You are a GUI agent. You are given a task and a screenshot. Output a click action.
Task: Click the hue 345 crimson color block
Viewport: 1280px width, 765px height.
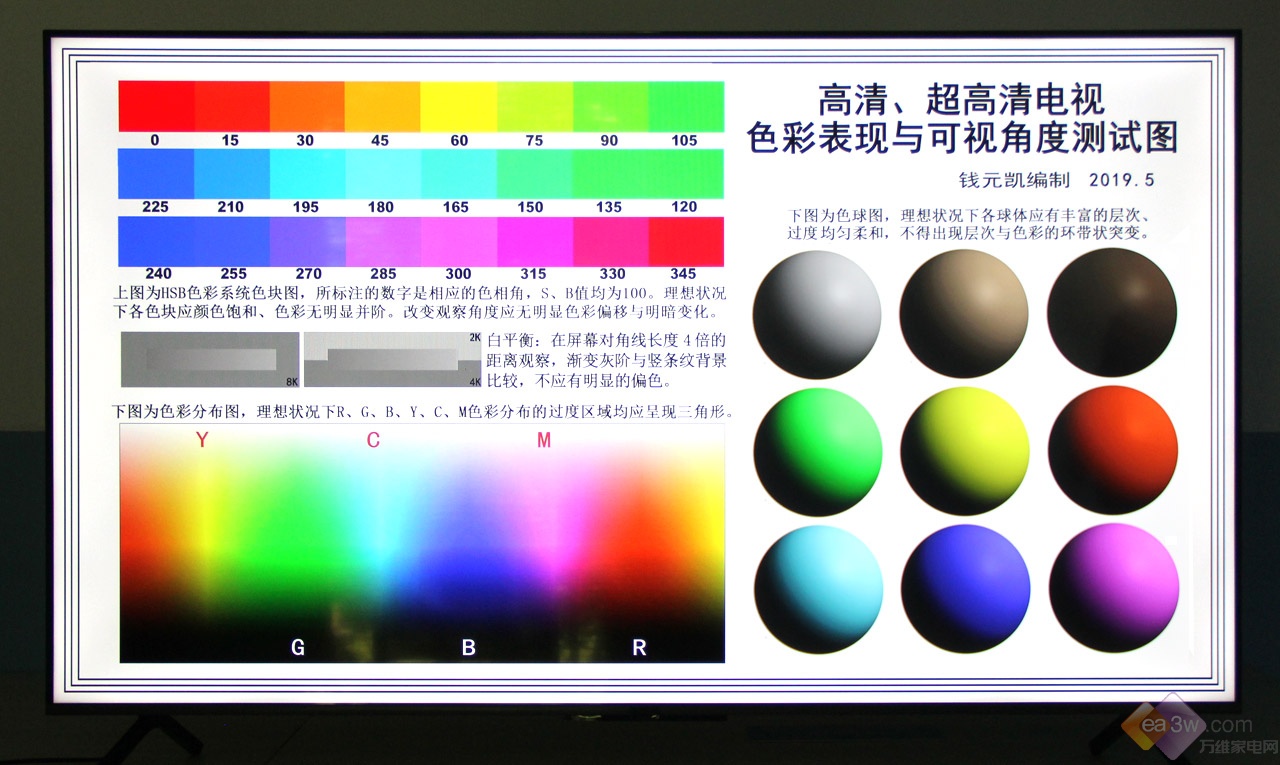click(x=686, y=241)
